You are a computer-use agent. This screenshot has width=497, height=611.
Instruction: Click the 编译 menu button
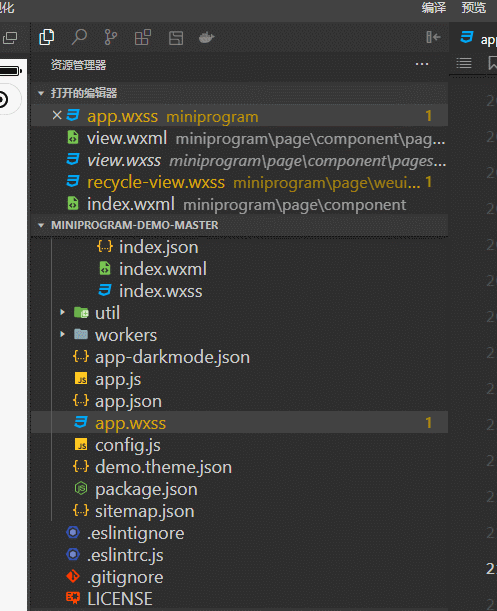434,7
